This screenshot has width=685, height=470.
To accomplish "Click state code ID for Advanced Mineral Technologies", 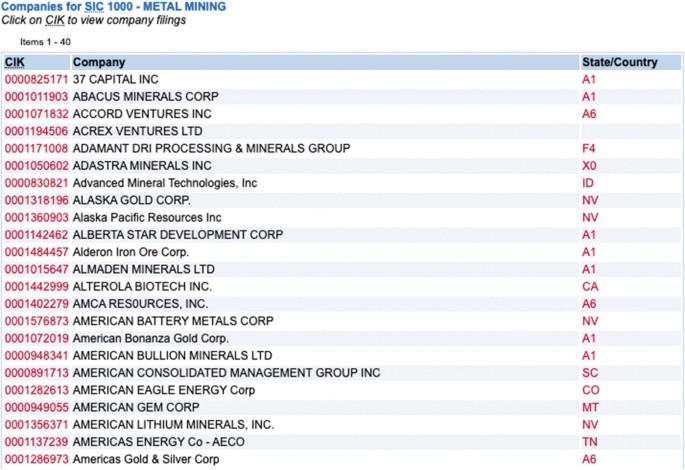I will click(588, 183).
